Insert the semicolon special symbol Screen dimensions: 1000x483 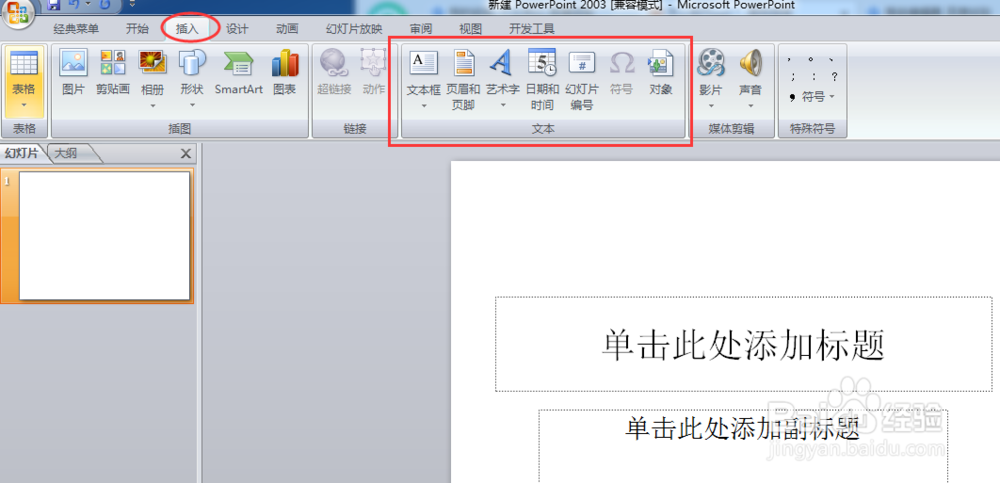coord(792,77)
